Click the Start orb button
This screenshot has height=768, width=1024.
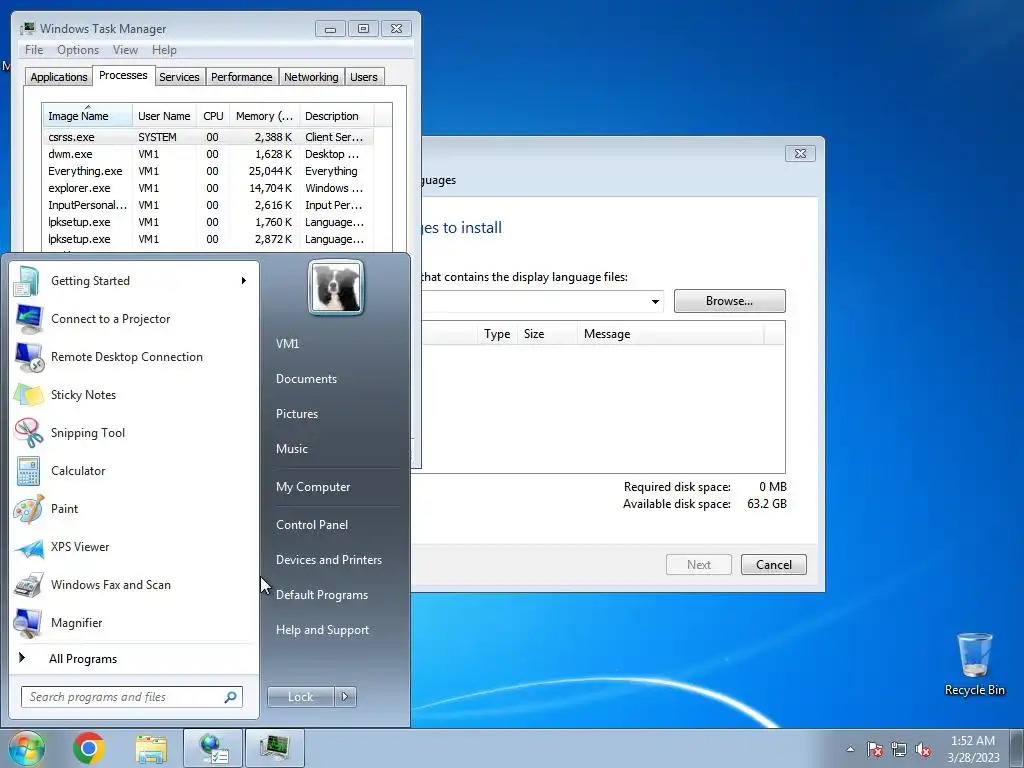tap(27, 748)
